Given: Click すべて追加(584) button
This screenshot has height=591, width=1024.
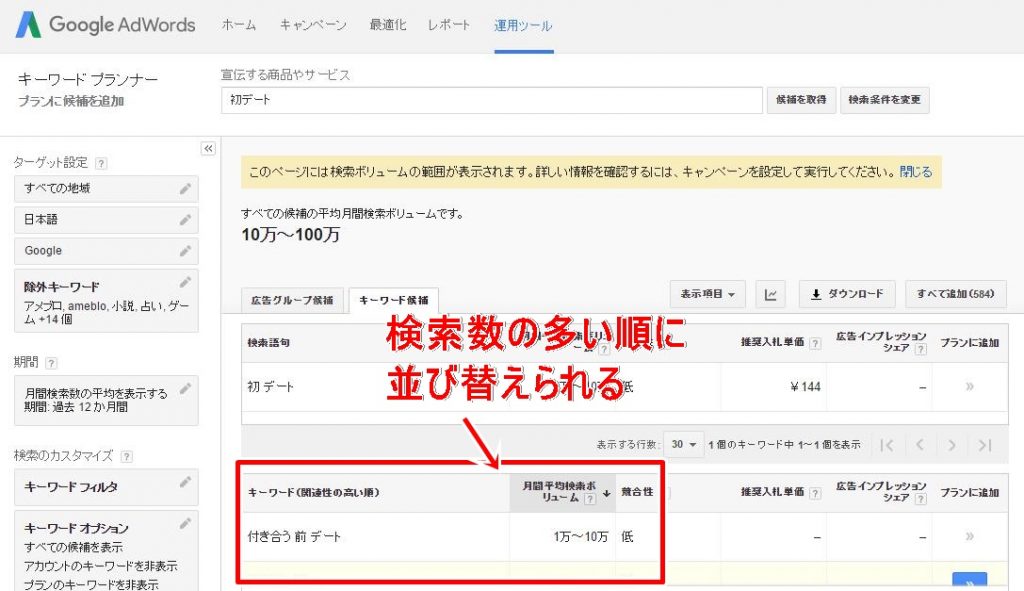Looking at the screenshot, I should [x=955, y=294].
